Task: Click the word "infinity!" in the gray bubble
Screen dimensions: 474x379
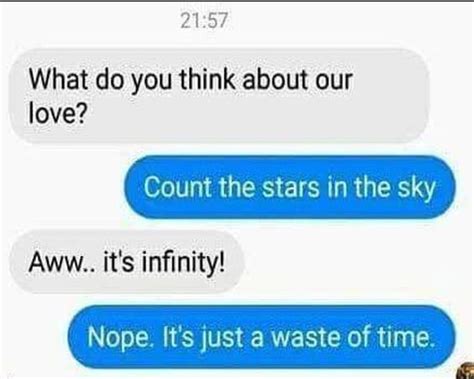Action: (x=182, y=263)
